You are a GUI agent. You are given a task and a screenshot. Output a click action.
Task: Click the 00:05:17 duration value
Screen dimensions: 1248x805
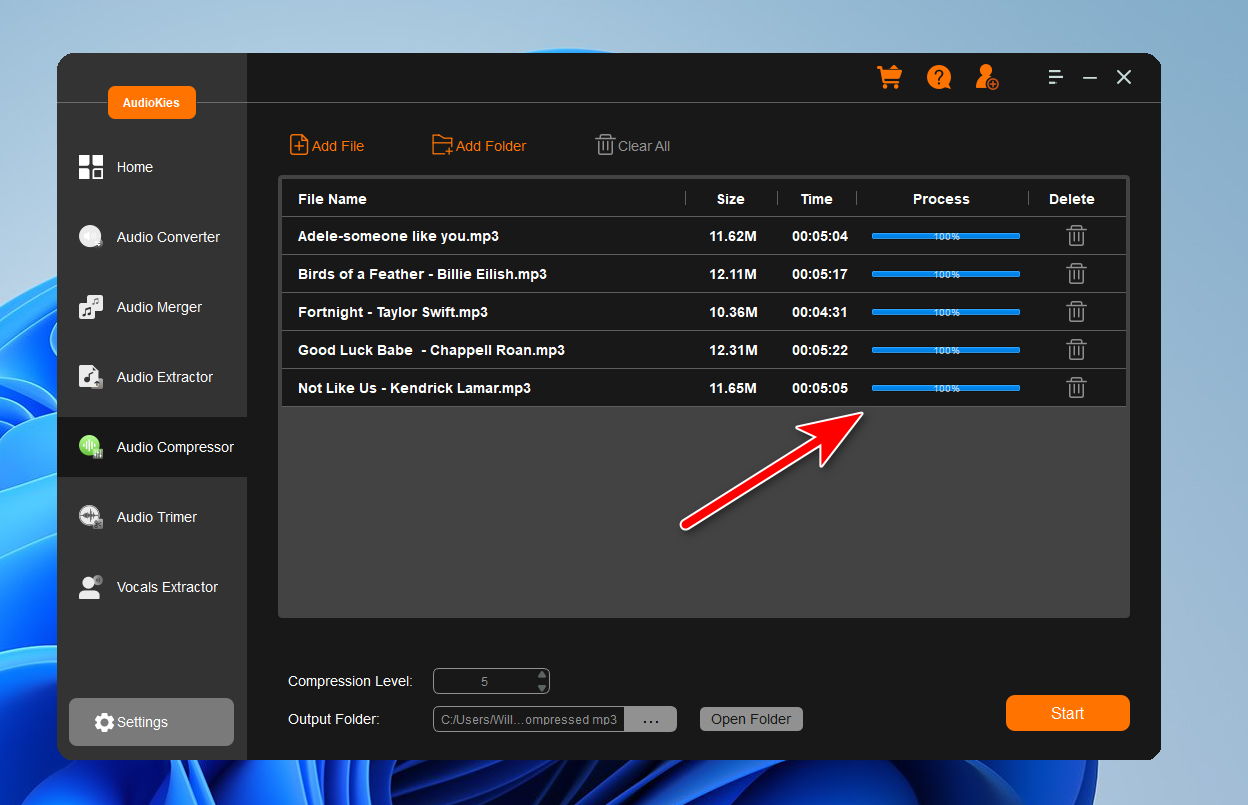point(820,274)
